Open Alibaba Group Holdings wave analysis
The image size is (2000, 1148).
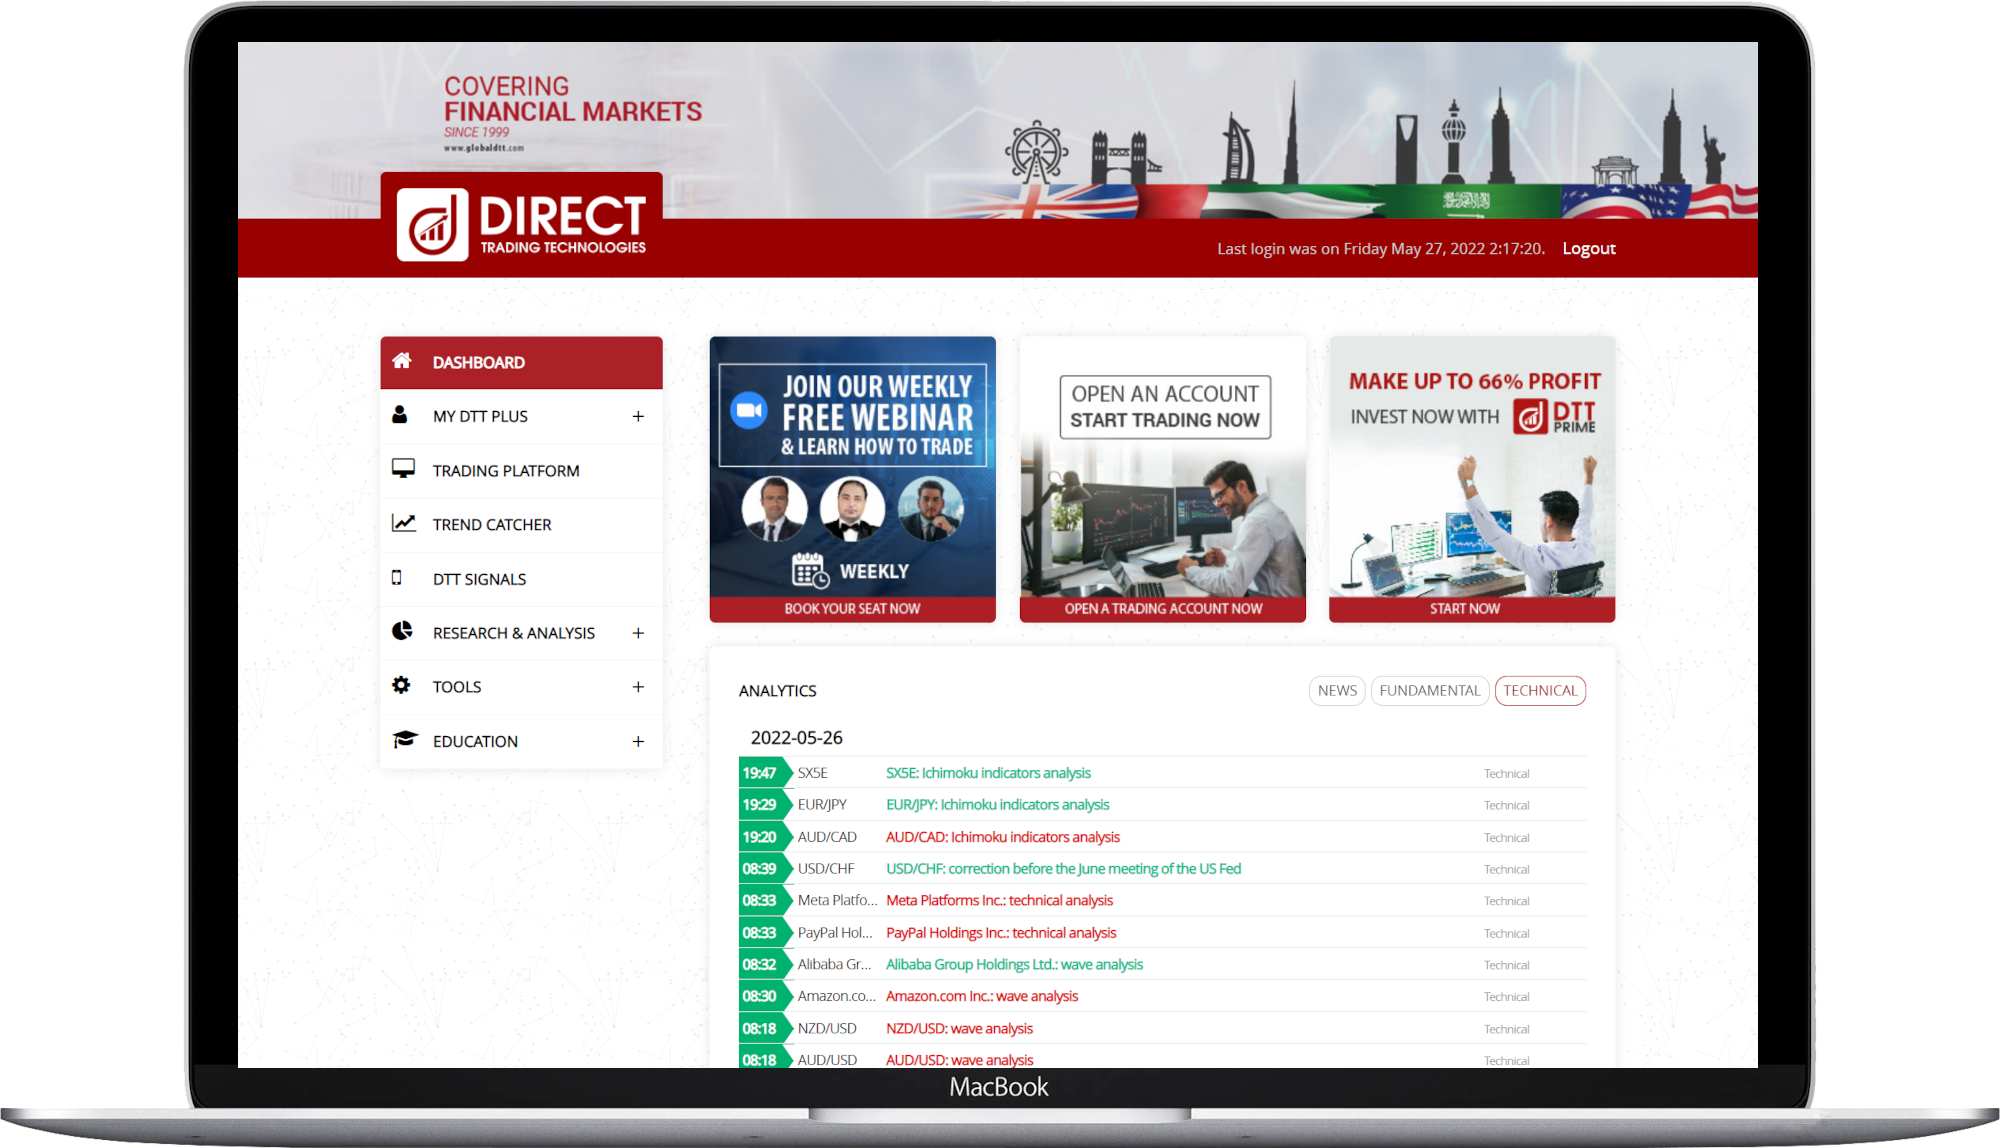coord(1014,964)
